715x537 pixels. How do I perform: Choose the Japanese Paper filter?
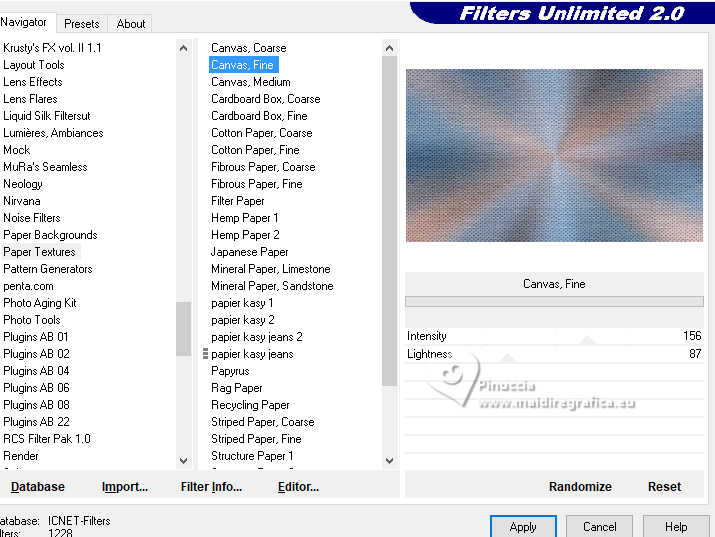pyautogui.click(x=249, y=252)
